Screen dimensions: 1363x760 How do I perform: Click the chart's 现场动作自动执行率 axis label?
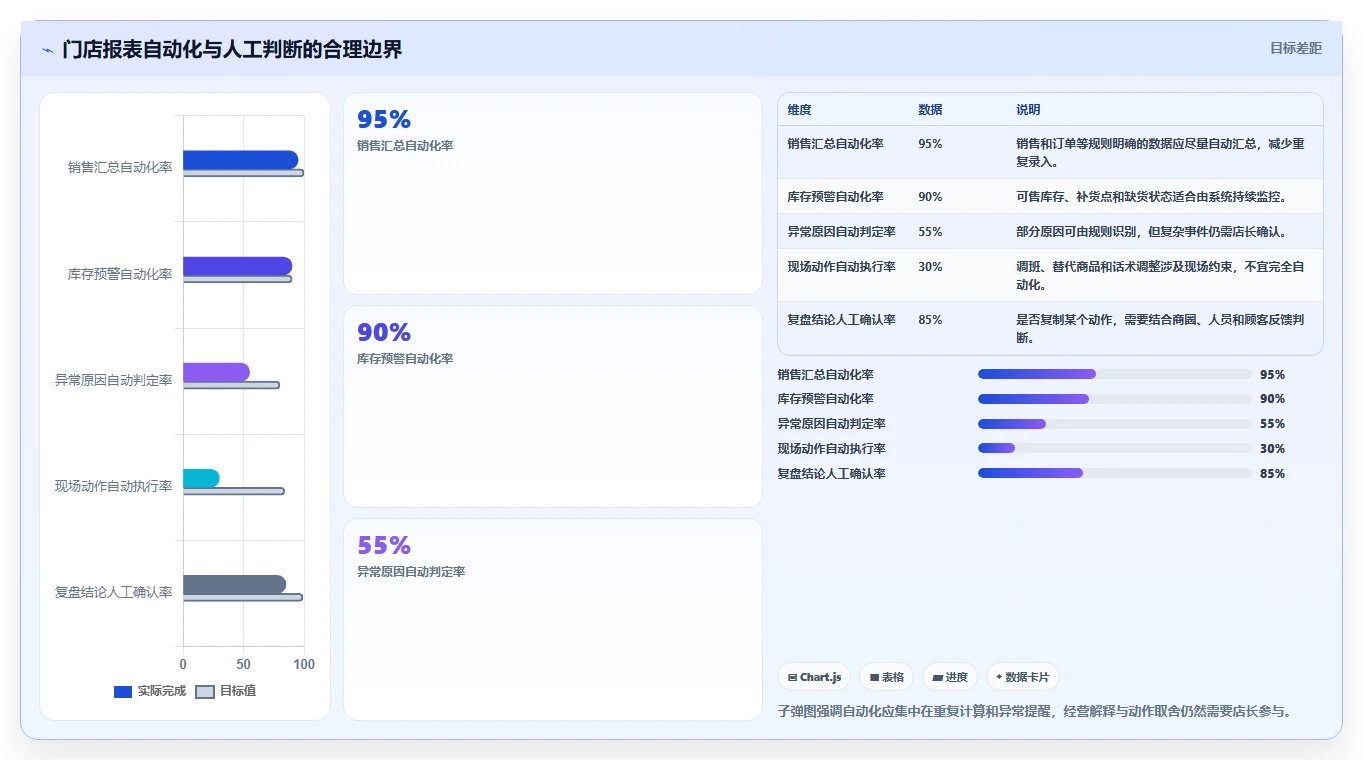[113, 486]
